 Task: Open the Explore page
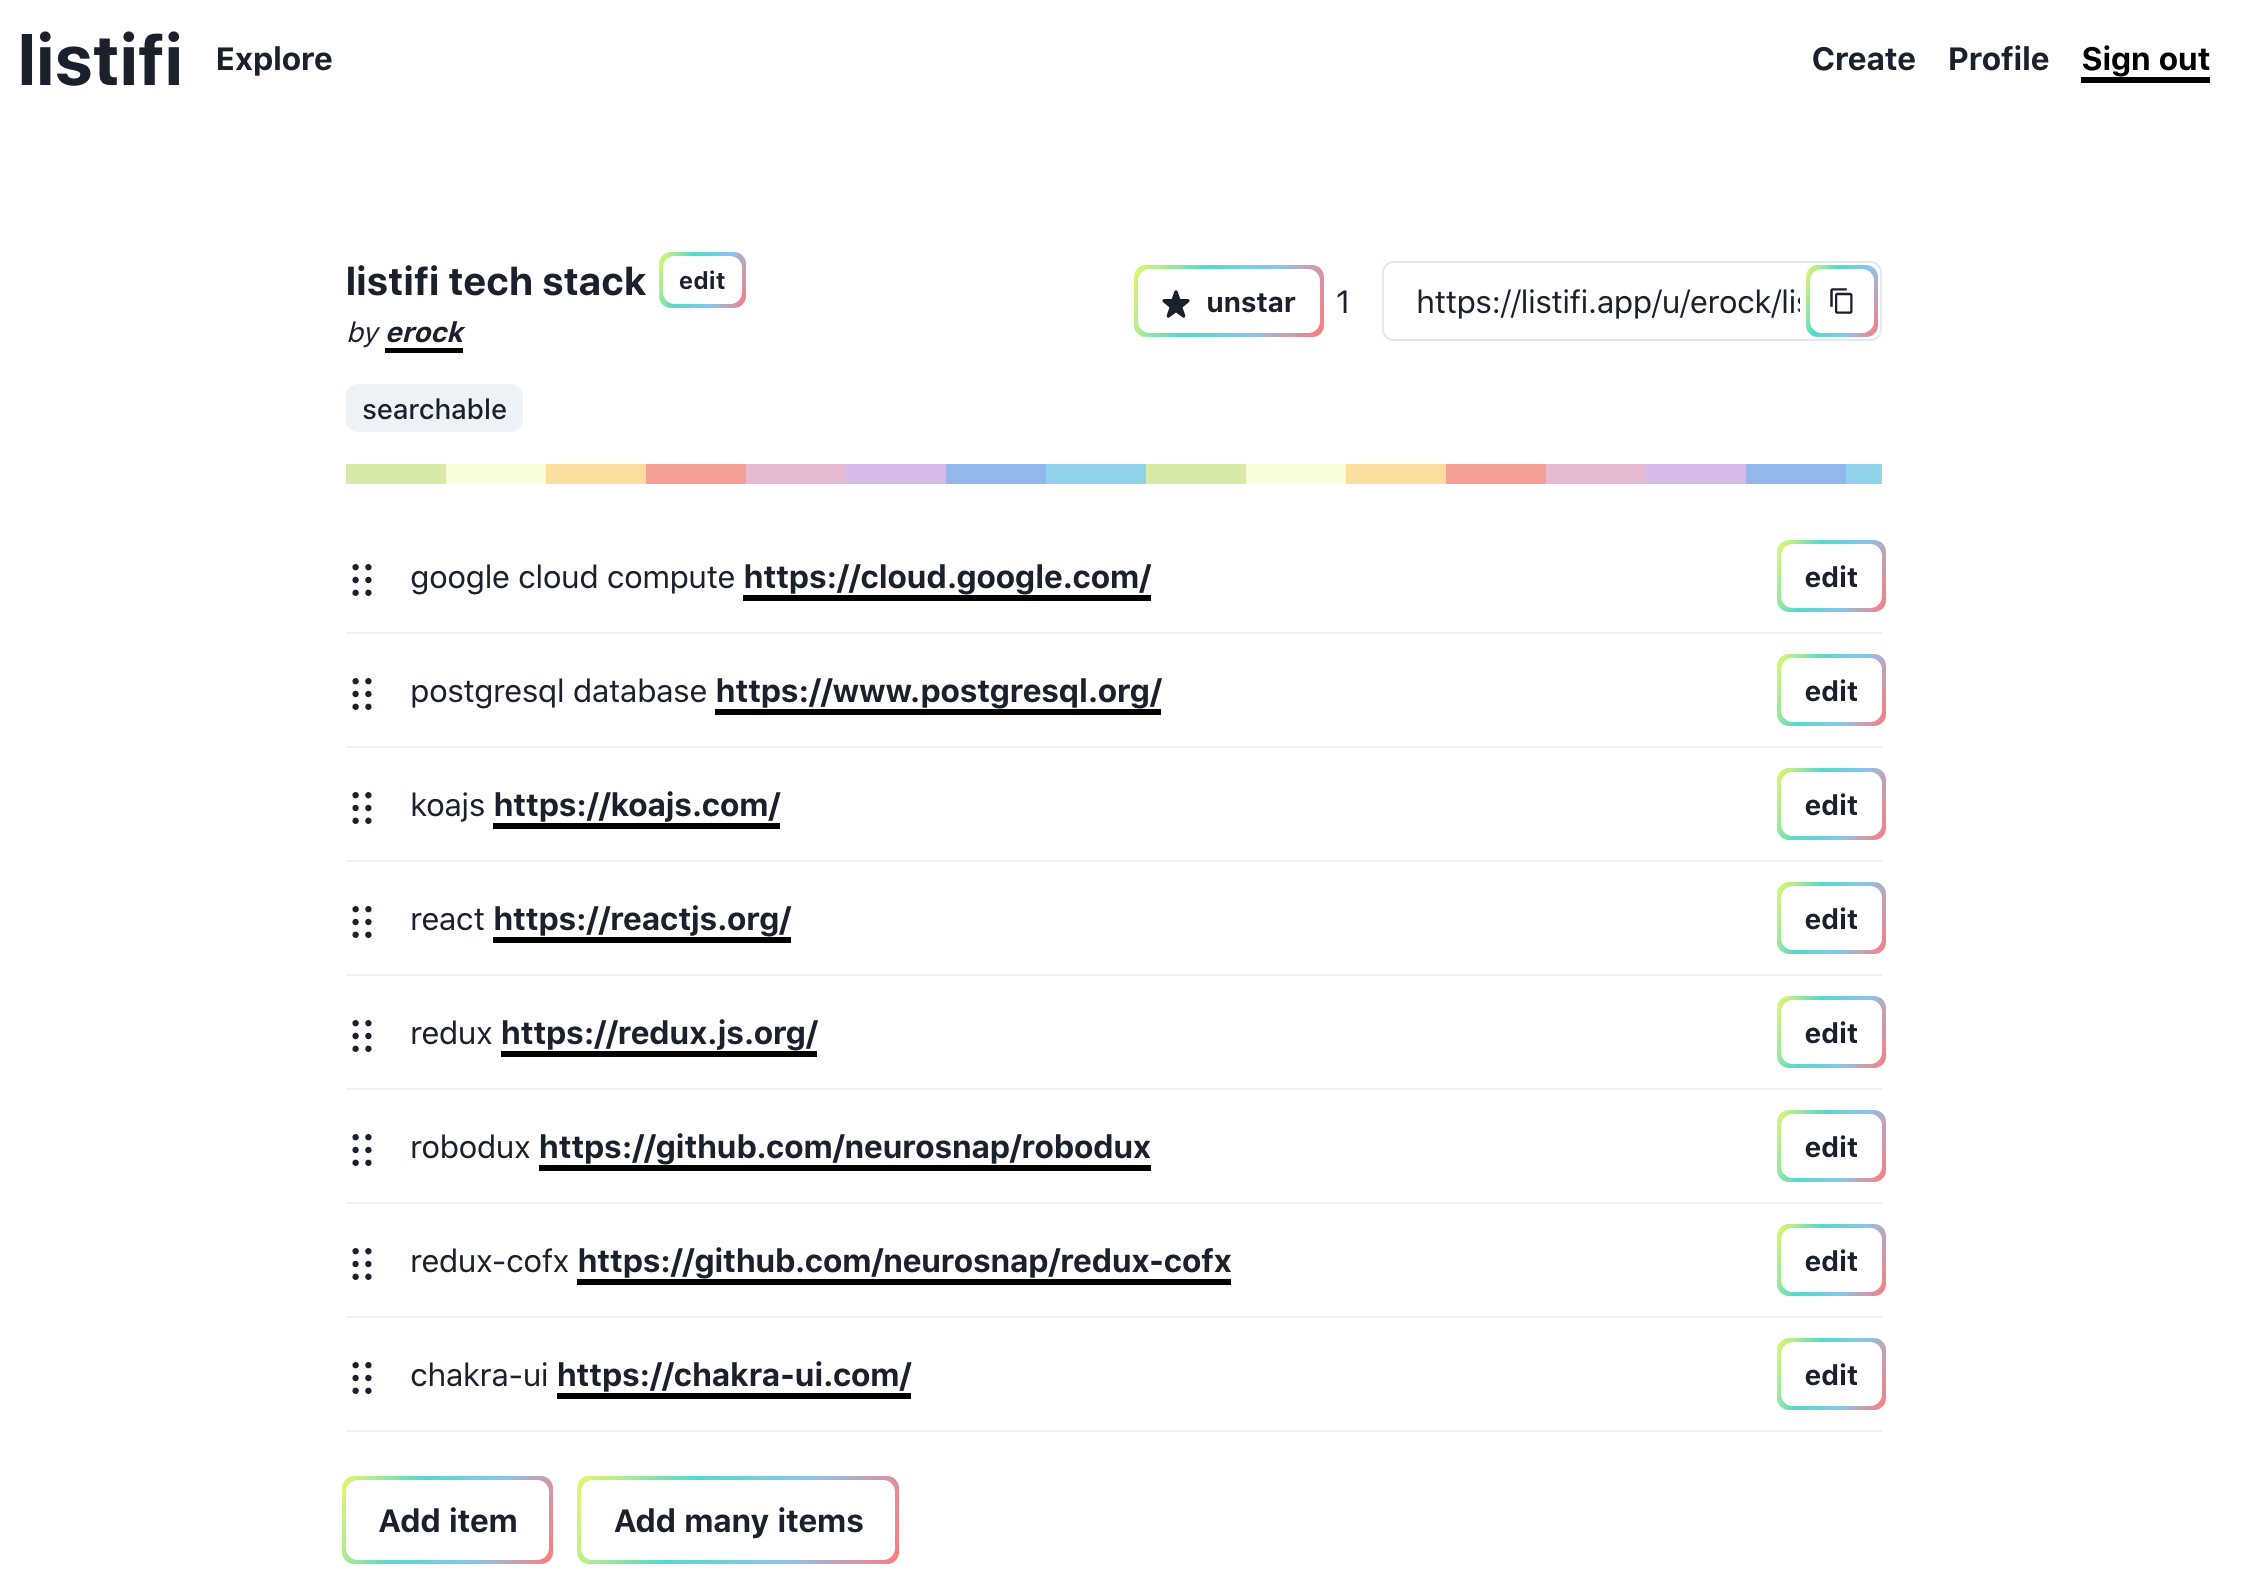coord(274,59)
